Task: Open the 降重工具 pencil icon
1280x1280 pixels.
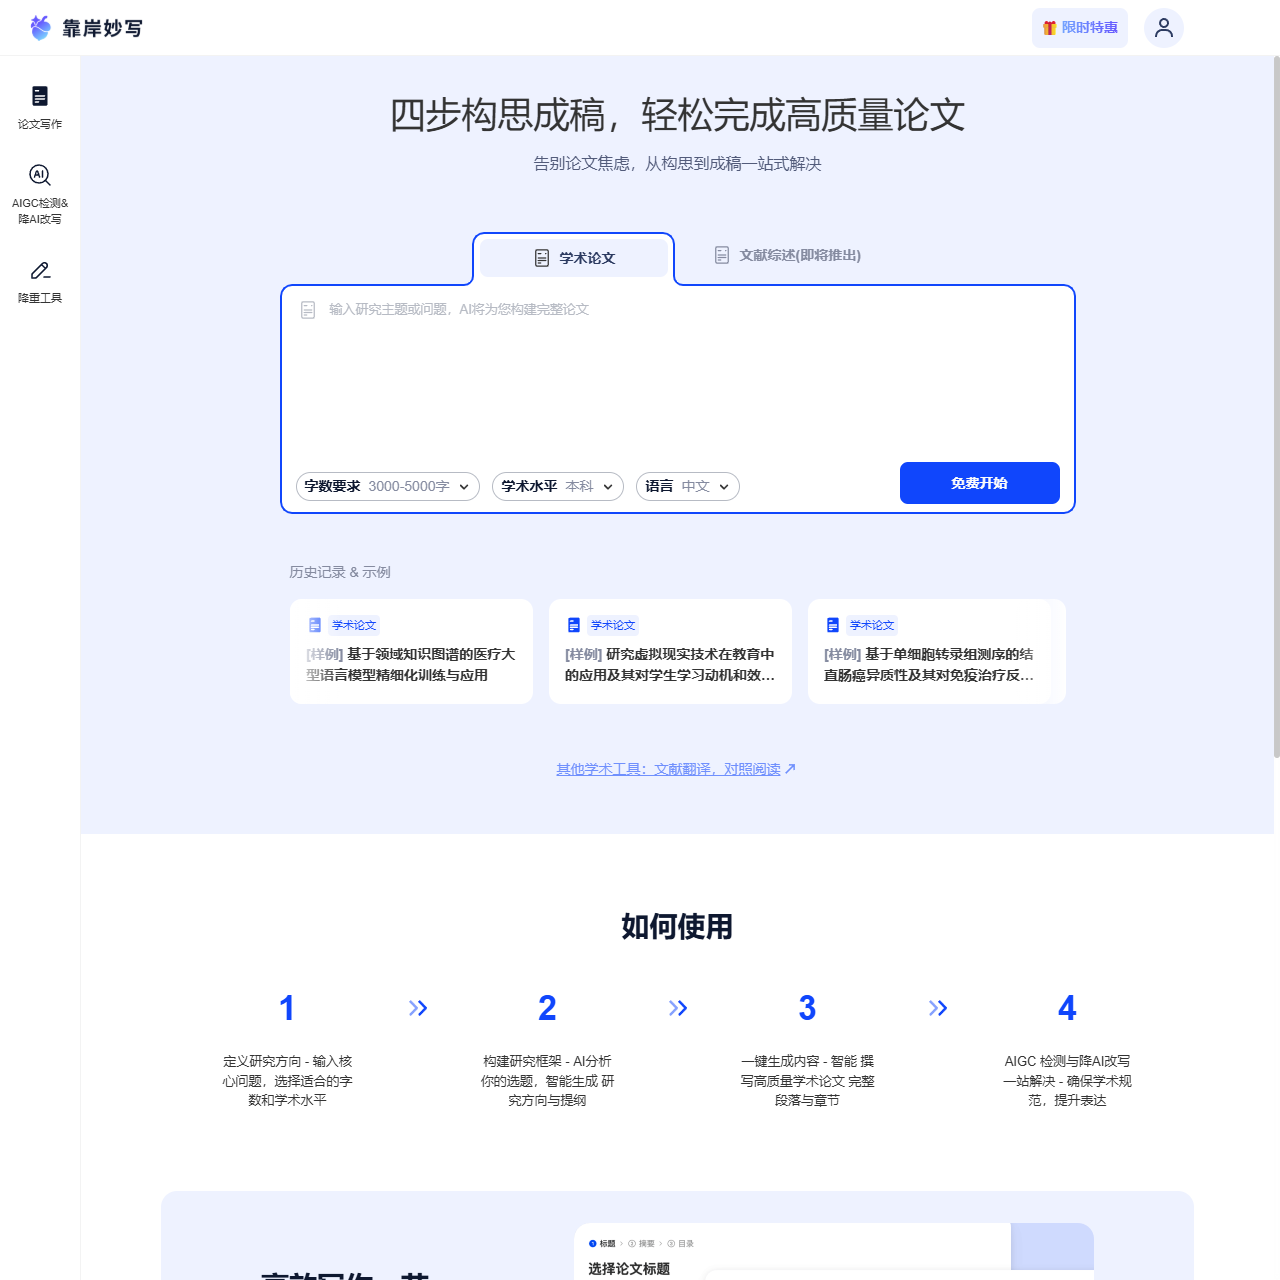Action: pos(40,271)
